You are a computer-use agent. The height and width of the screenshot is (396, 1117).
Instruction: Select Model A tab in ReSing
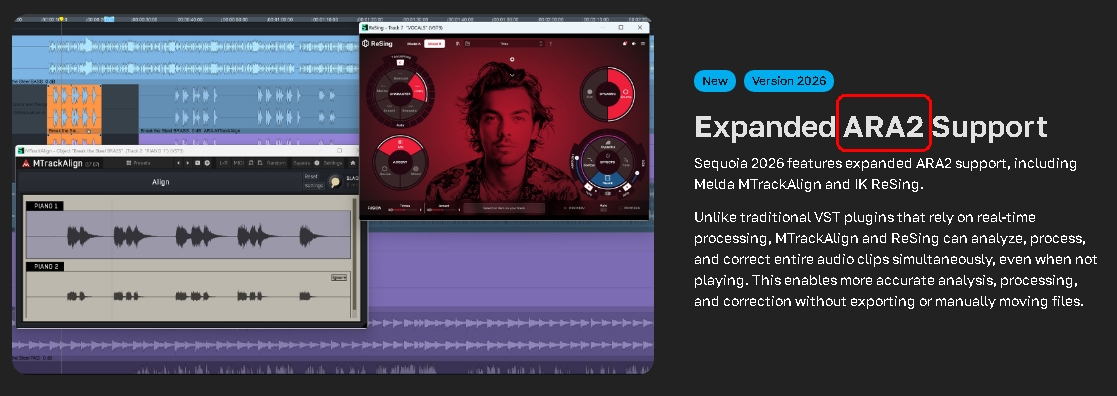[x=414, y=43]
